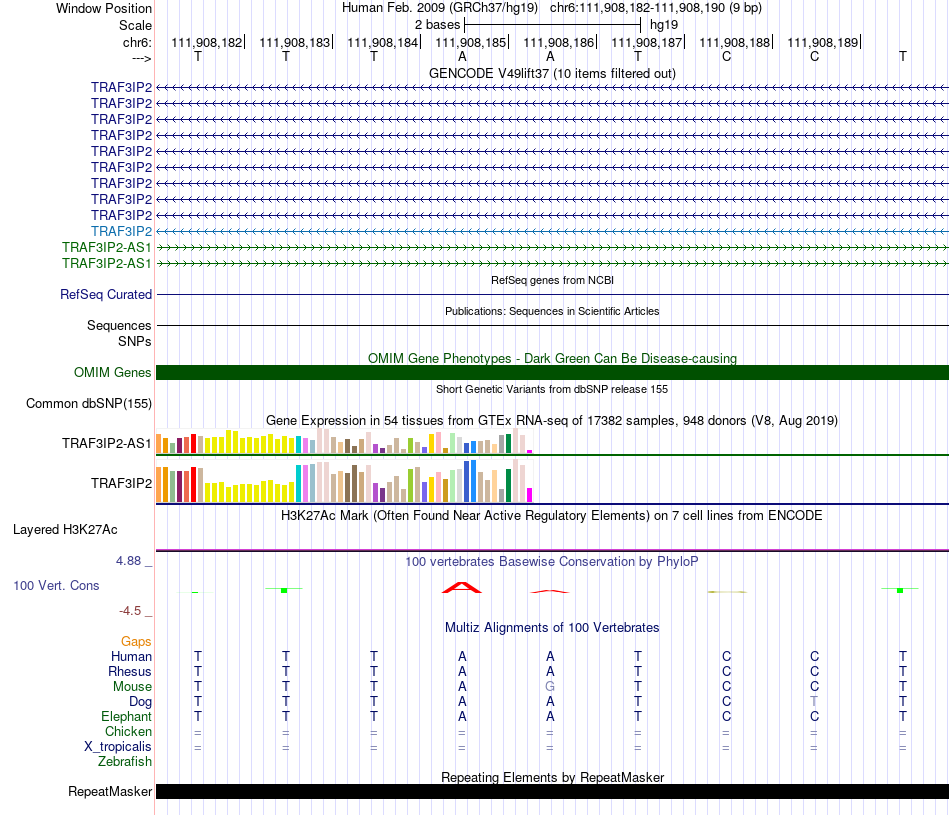Open the TRAF3IP2 GTEx expression bar chart
950x815 pixels.
(344, 481)
